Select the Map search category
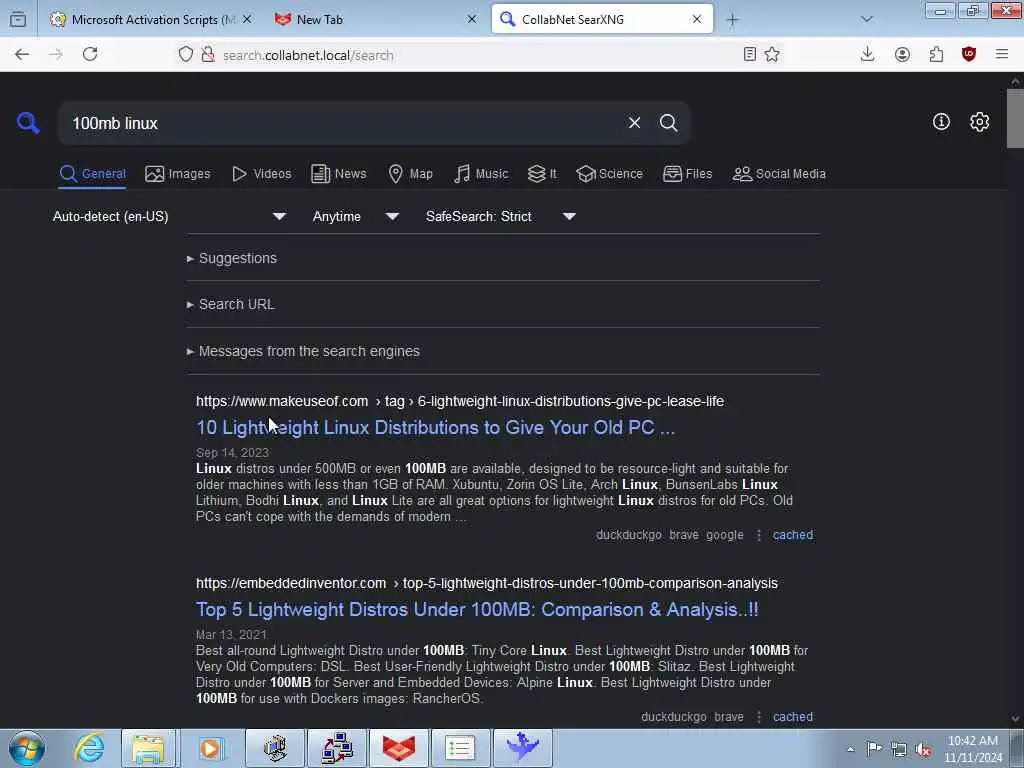Screen dimensions: 1024x768 click(410, 174)
